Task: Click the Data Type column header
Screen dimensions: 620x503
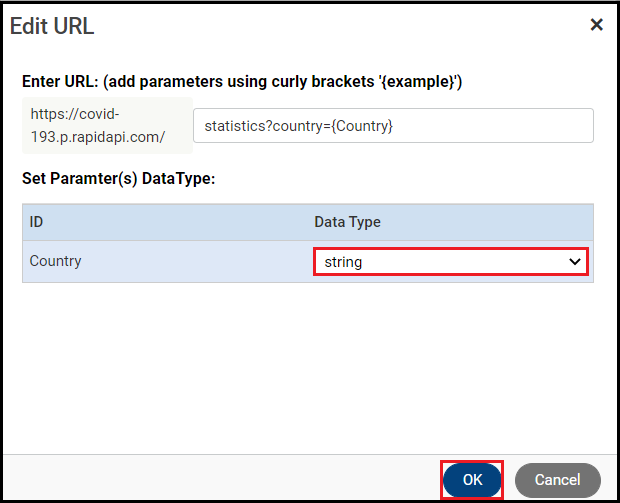Action: (x=347, y=222)
